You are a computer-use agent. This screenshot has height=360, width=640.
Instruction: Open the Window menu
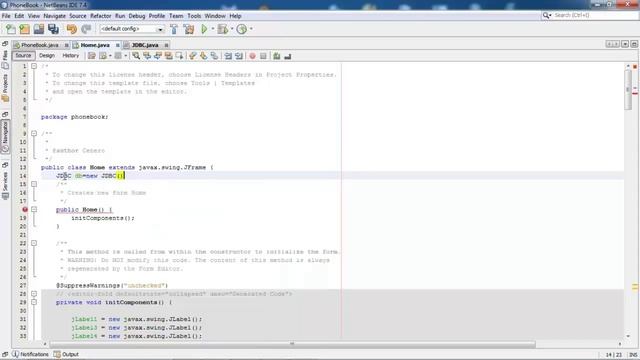click(215, 16)
